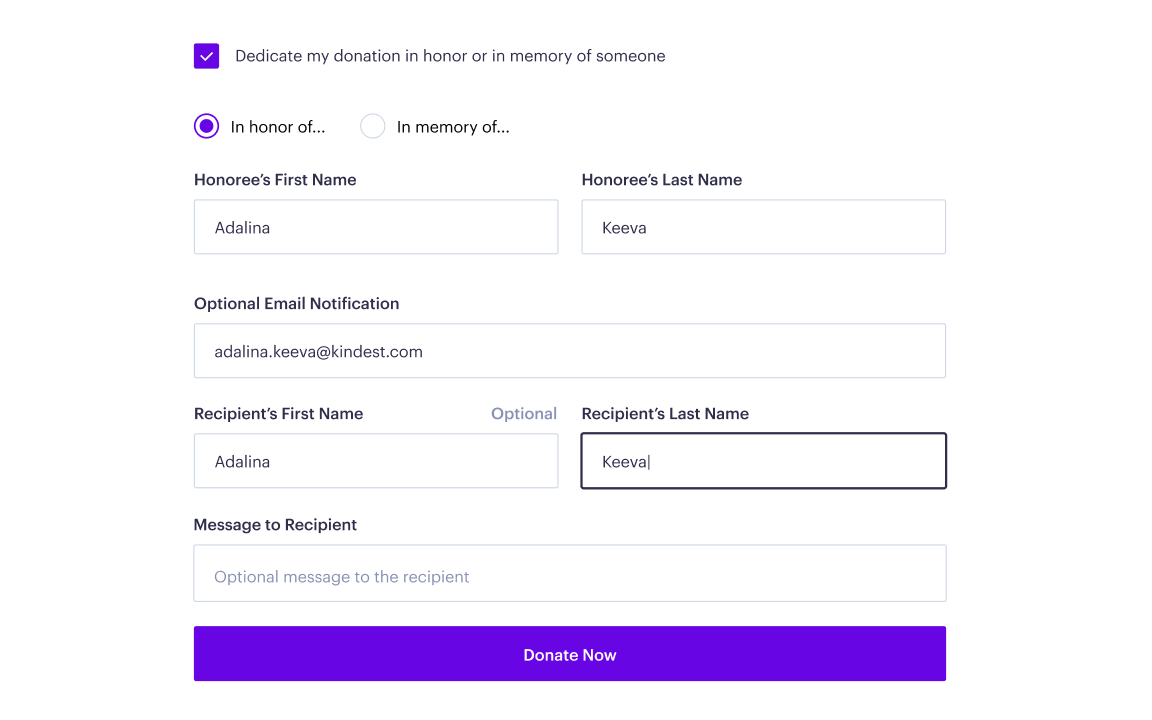The height and width of the screenshot is (720, 1152).
Task: Select the 'In memory of...' radio button
Action: [373, 126]
